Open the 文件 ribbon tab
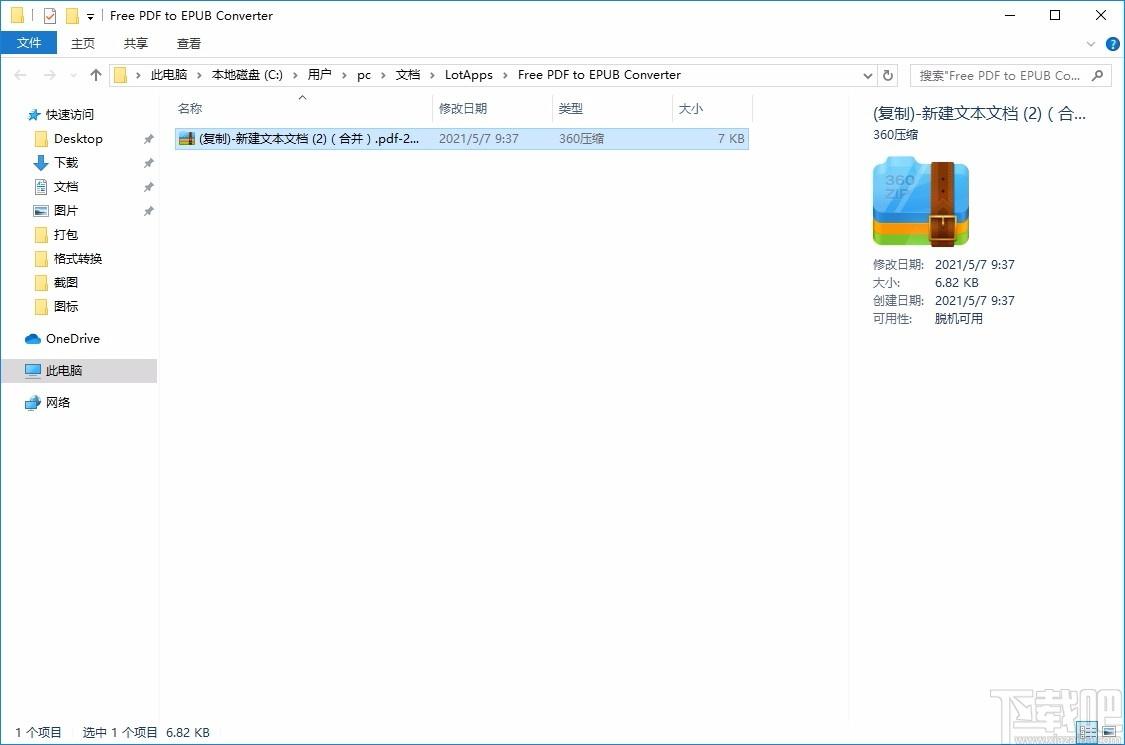The width and height of the screenshot is (1125, 745). pyautogui.click(x=29, y=43)
